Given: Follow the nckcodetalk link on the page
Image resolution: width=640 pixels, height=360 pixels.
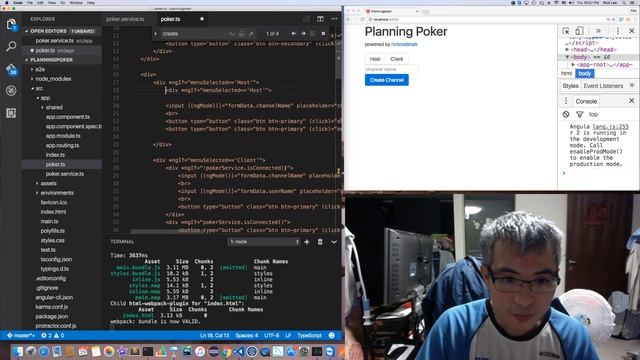Looking at the screenshot, I should (404, 44).
